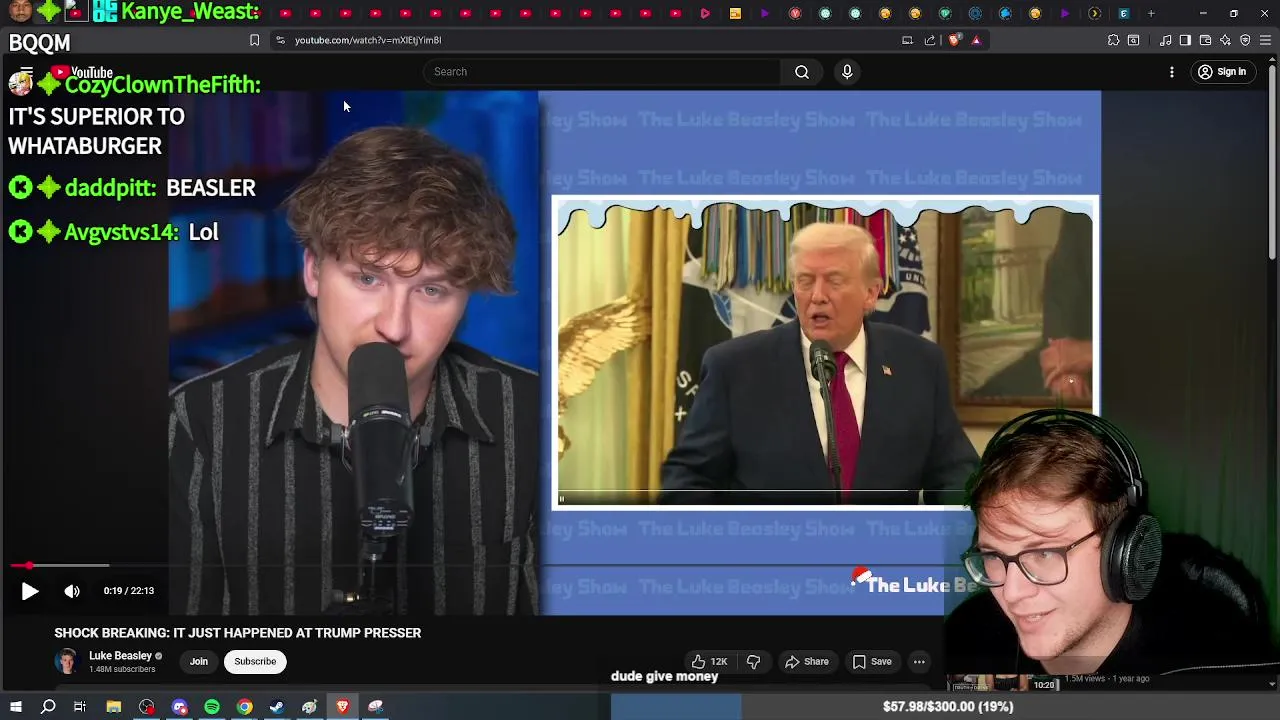Open the purple controller app on taskbar
The height and width of the screenshot is (720, 1280).
coord(179,706)
